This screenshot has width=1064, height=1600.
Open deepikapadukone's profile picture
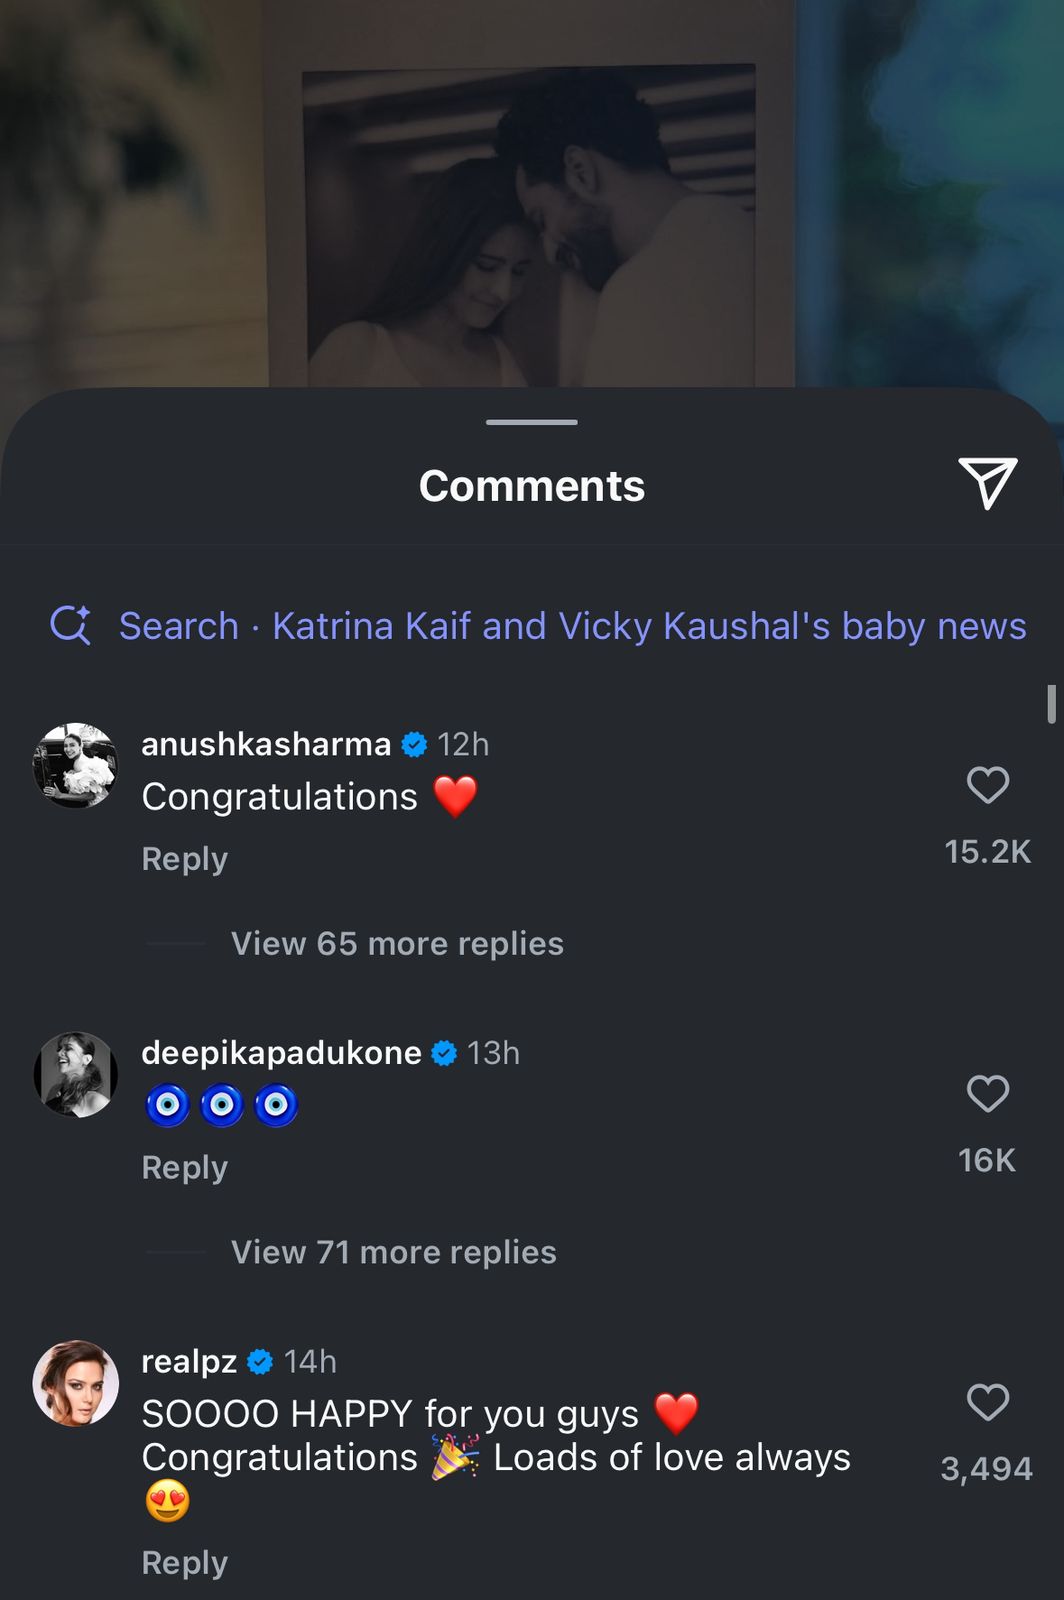76,1074
